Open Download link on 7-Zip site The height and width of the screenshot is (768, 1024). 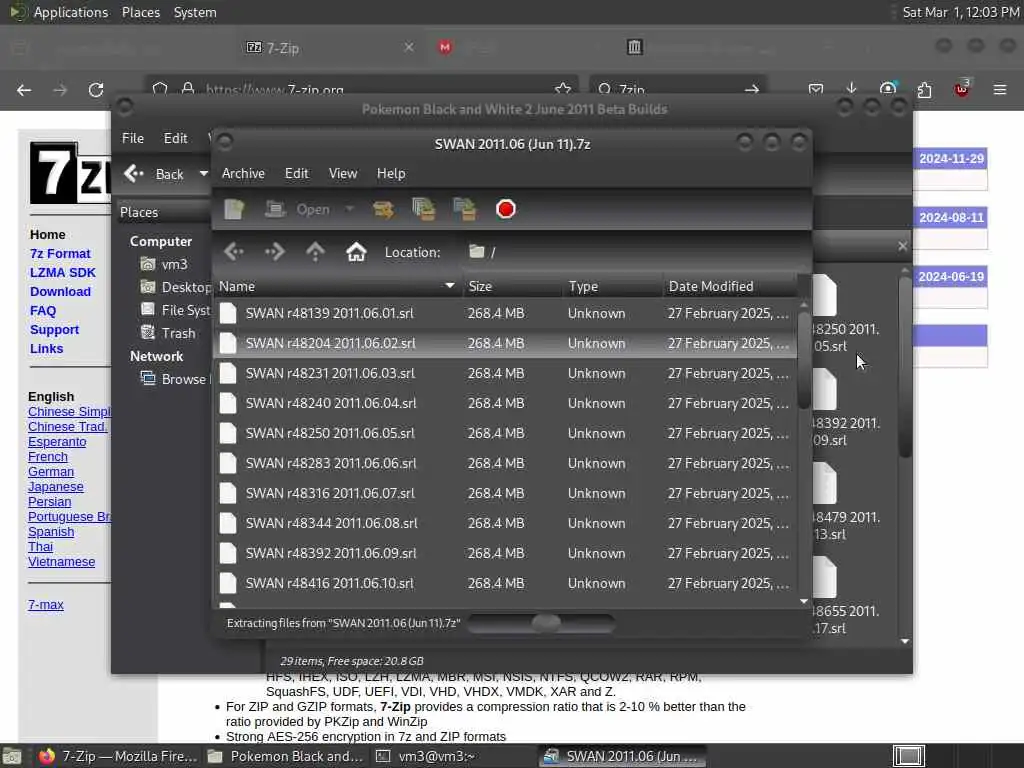point(60,291)
